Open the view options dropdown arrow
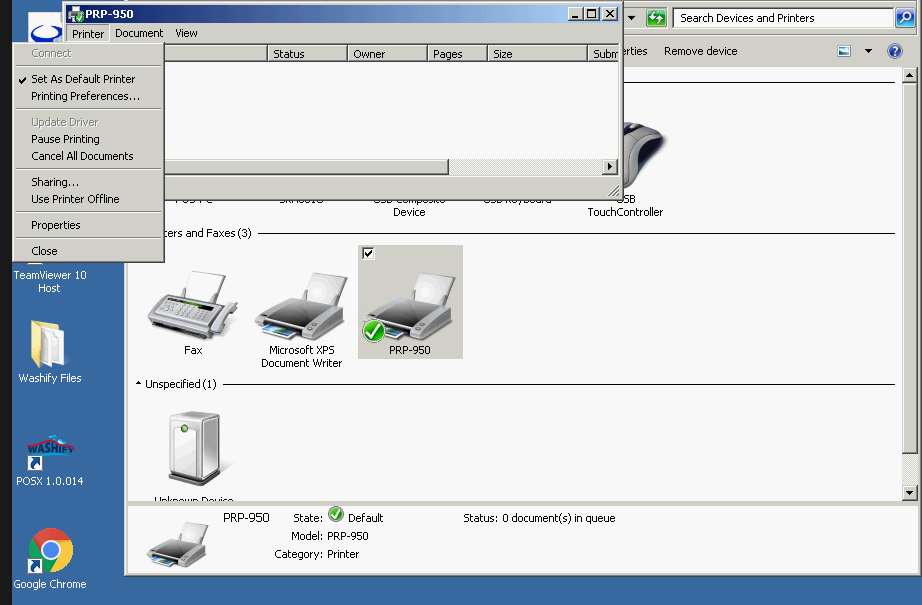Screen dimensions: 922x605 click(x=869, y=50)
